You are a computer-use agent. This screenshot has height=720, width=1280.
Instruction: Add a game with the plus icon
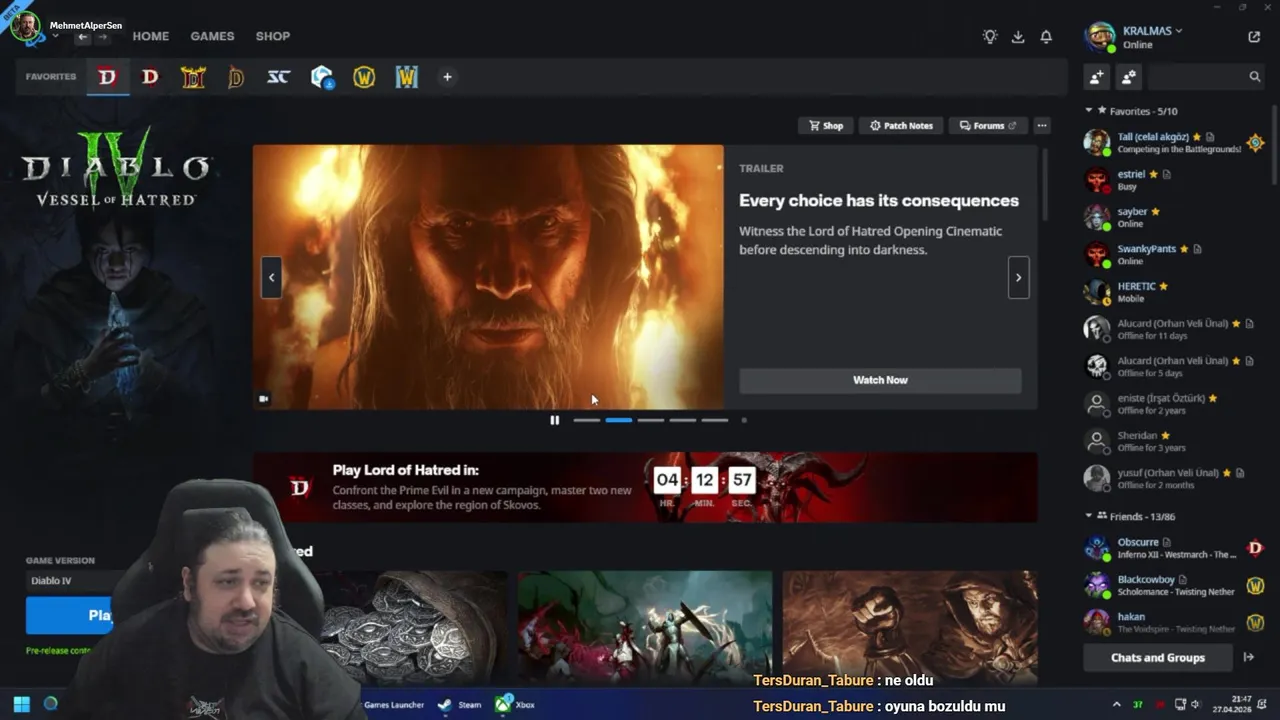447,77
